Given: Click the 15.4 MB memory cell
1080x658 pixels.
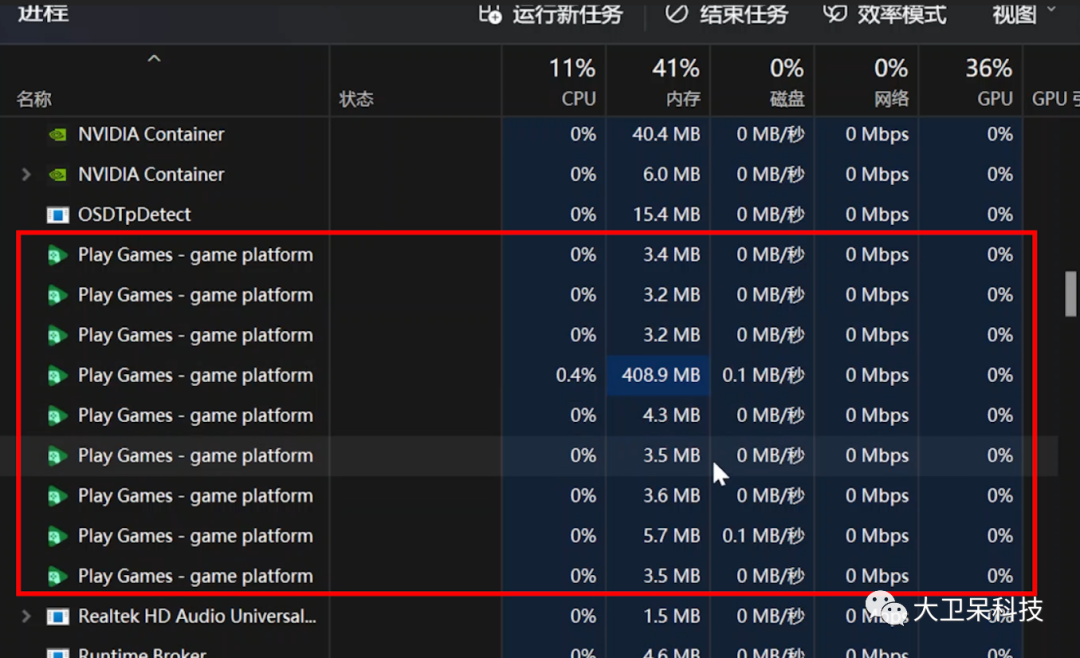Looking at the screenshot, I should 658,215.
